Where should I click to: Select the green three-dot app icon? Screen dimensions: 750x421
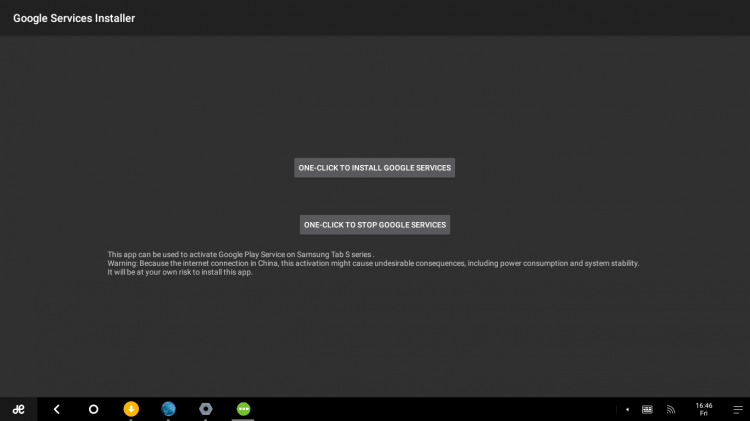[243, 409]
